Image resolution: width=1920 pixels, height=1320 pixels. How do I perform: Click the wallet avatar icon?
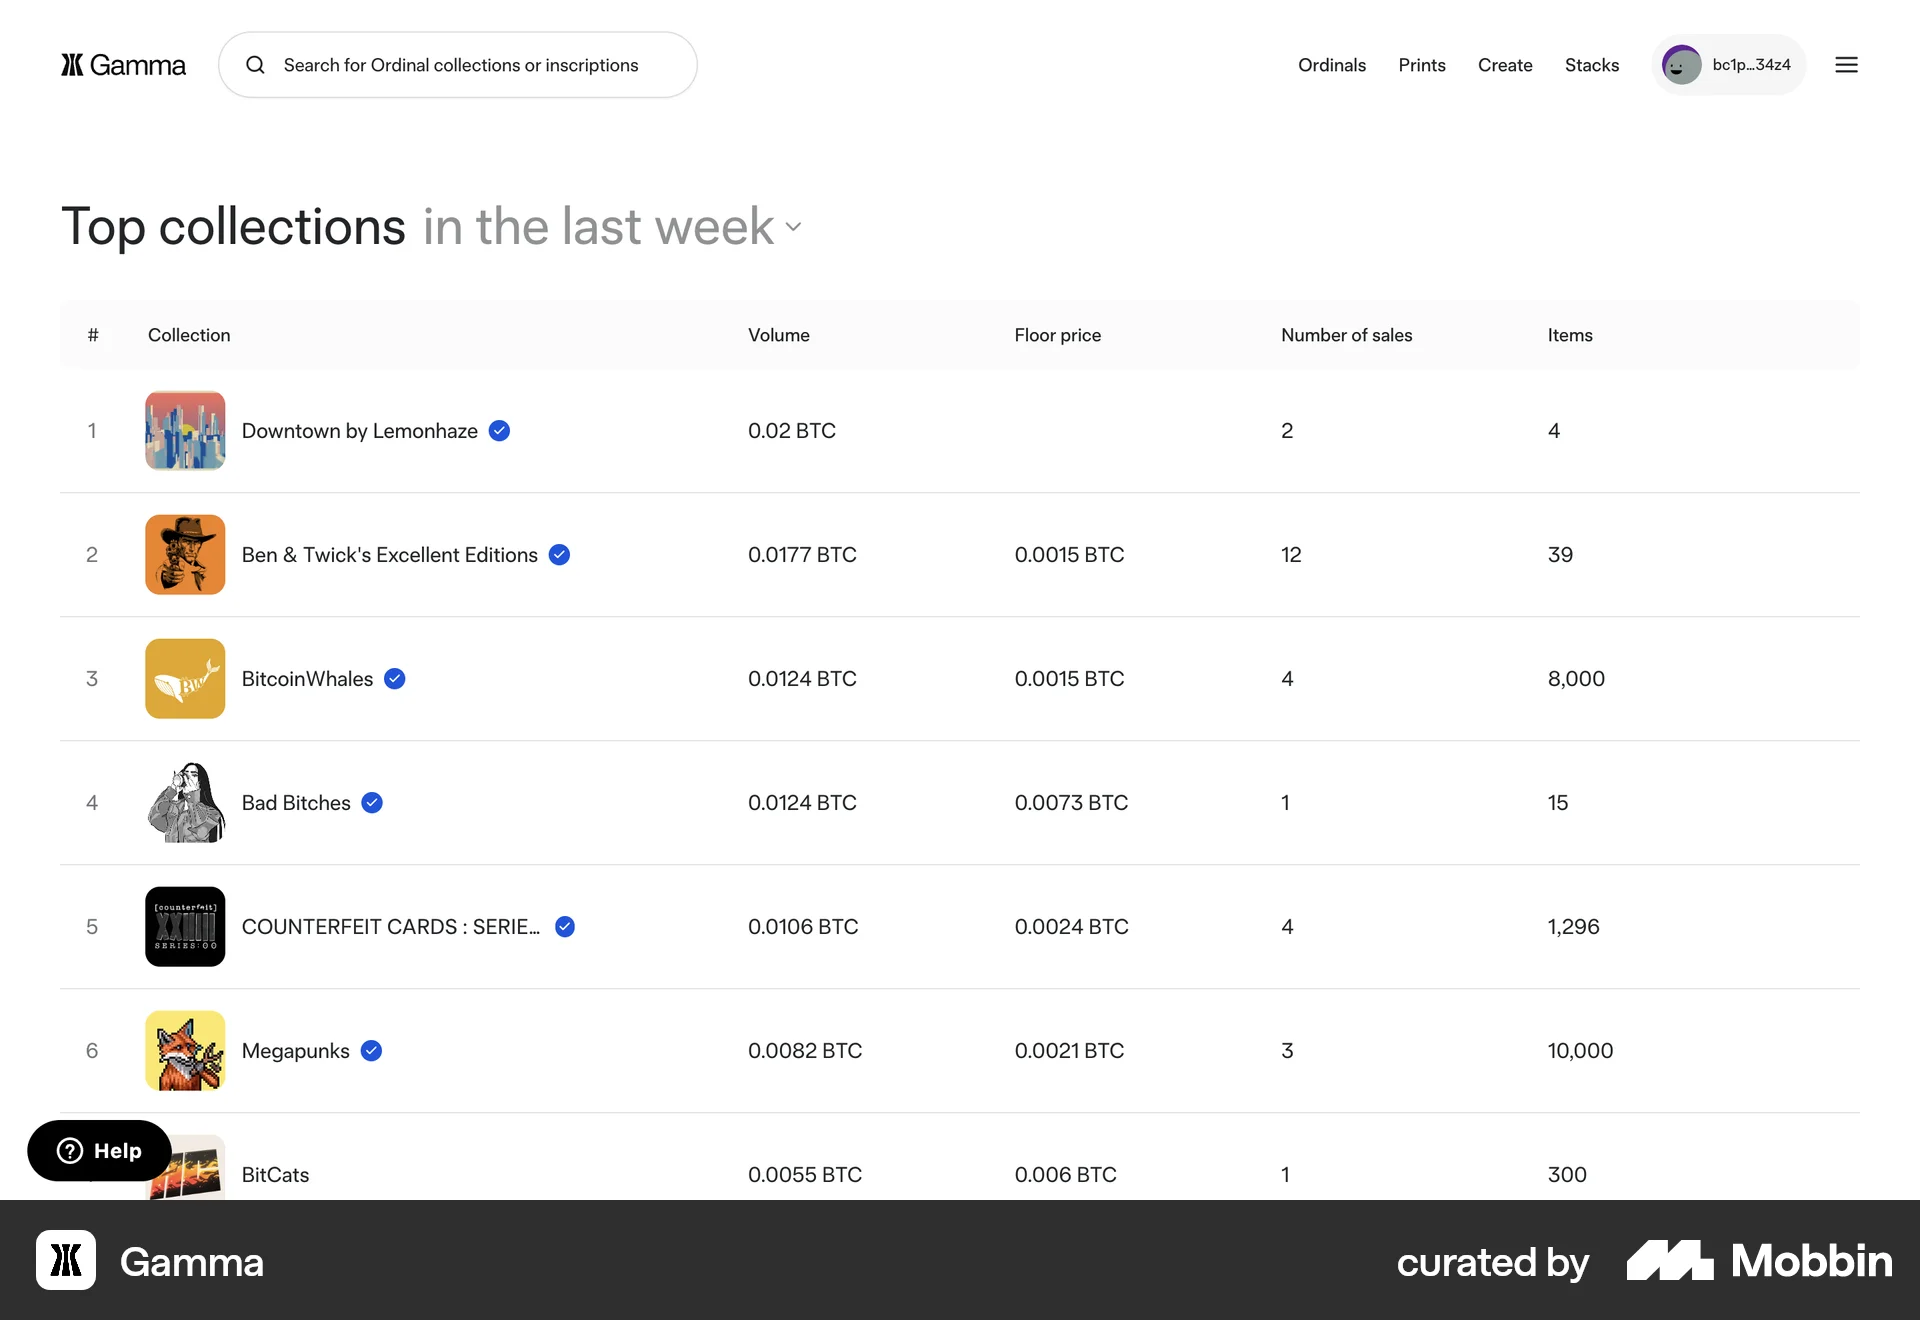(1681, 65)
